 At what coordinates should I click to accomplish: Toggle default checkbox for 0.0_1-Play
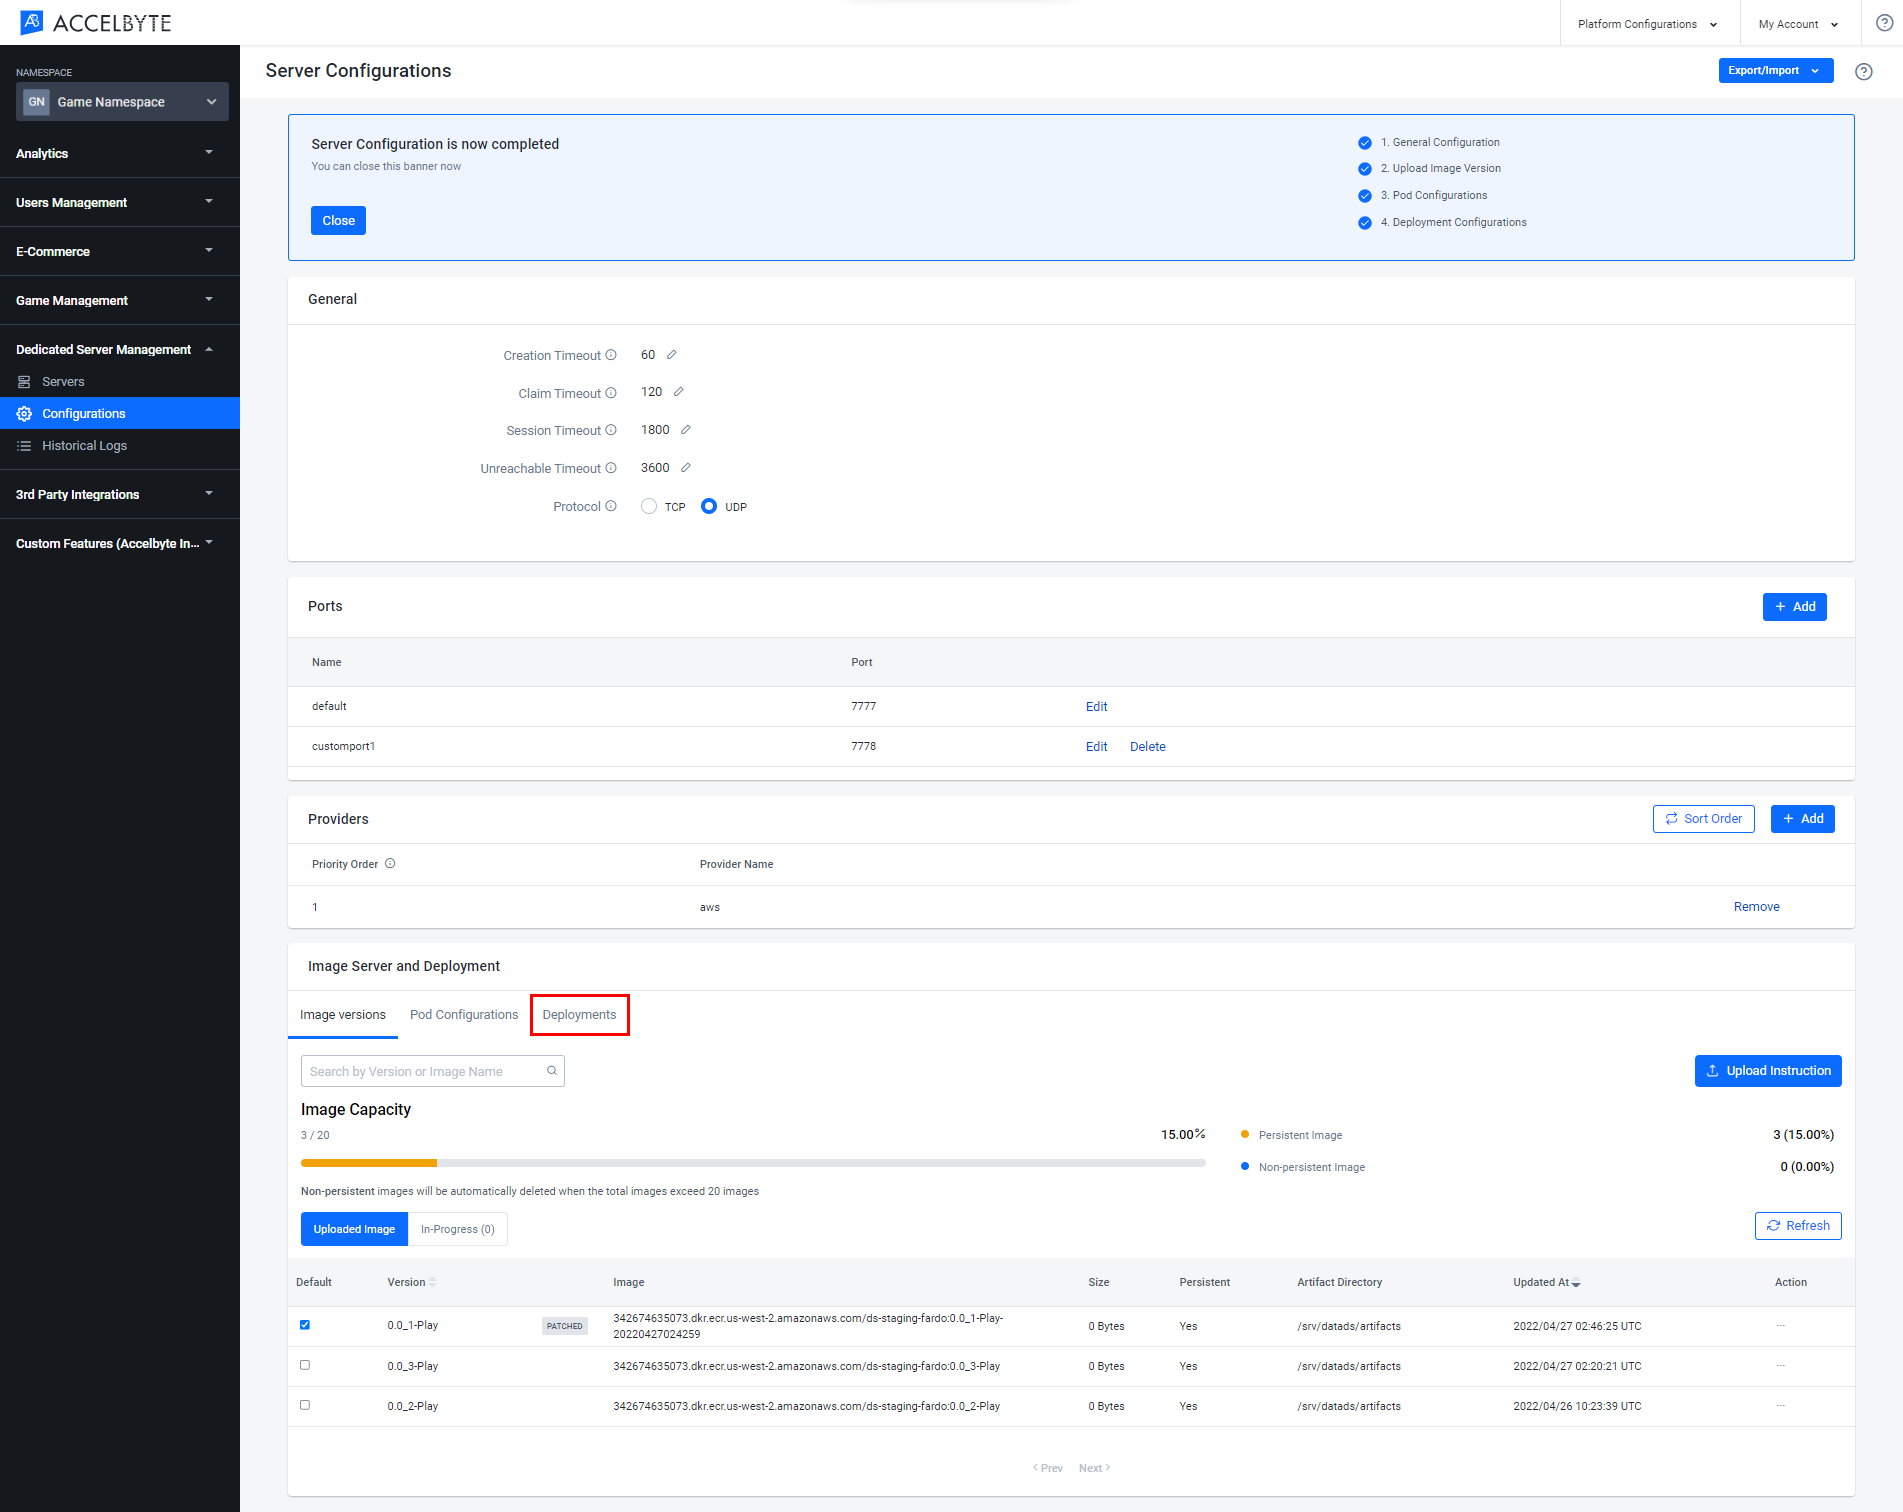click(305, 1325)
